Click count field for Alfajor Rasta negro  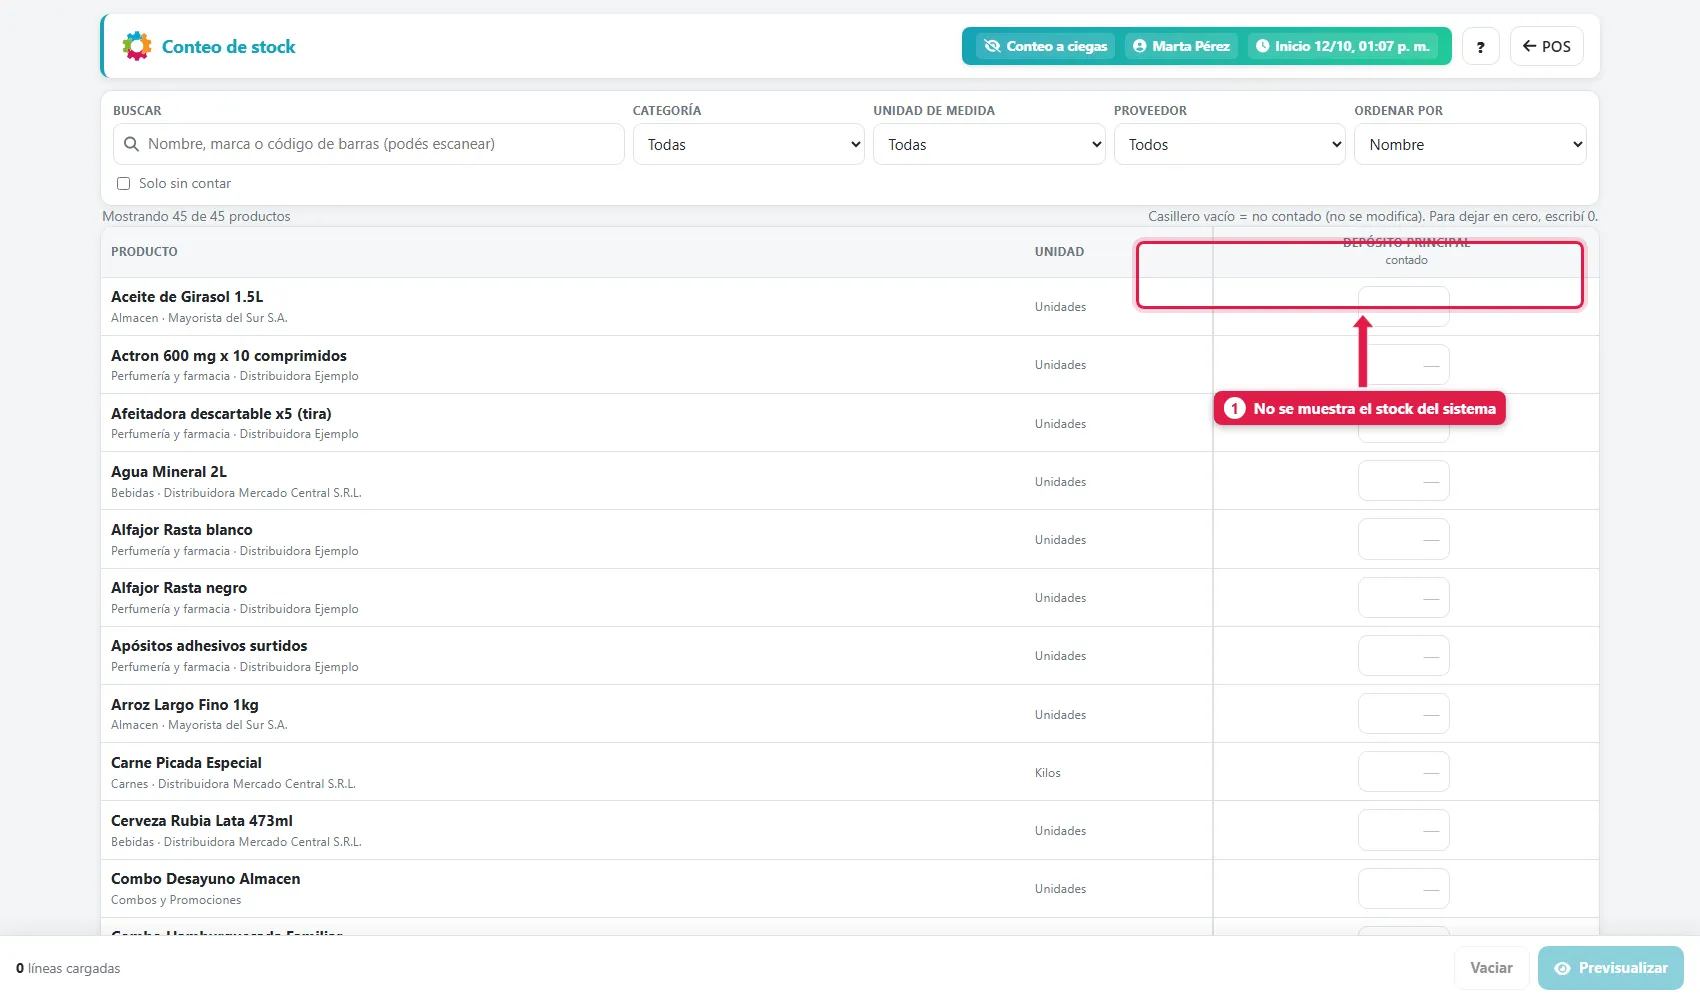pyautogui.click(x=1404, y=597)
